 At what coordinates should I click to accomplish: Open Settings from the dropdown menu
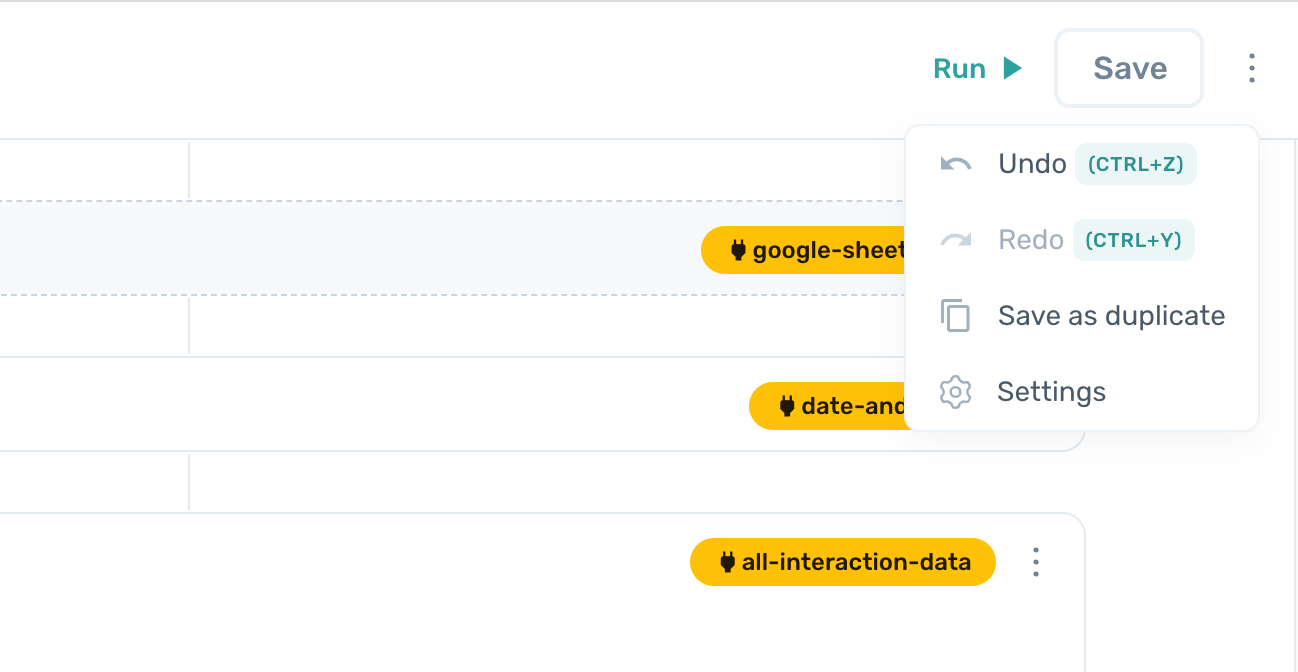1051,392
